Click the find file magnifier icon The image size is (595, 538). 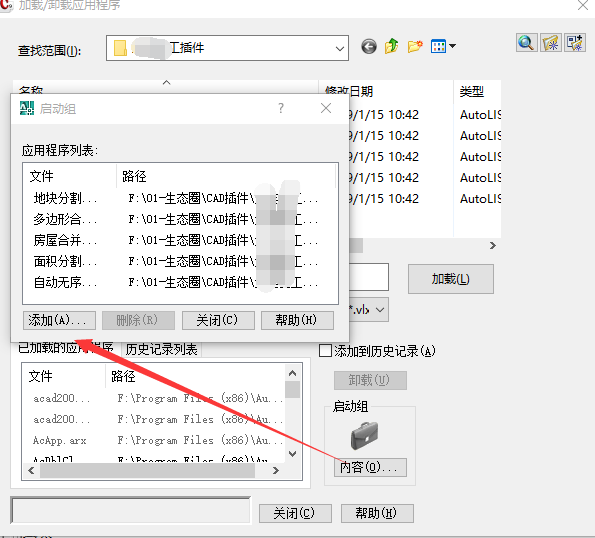click(526, 43)
